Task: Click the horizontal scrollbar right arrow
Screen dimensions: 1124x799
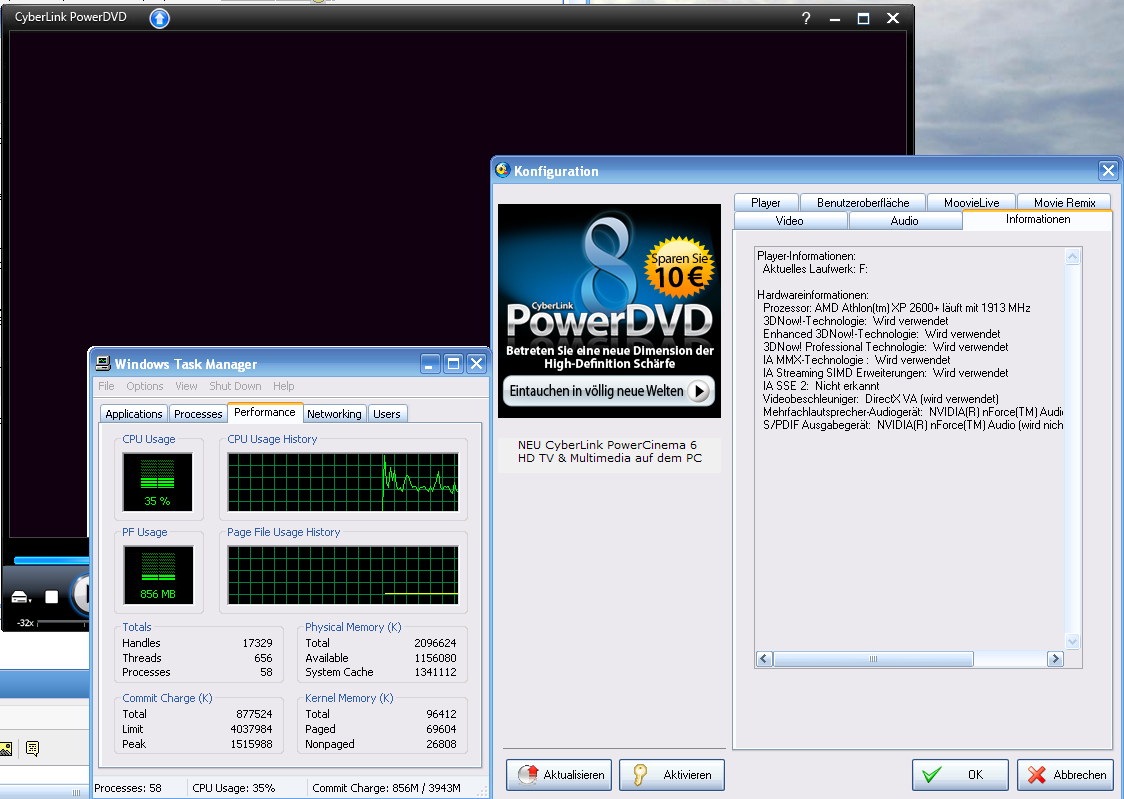Action: pyautogui.click(x=1054, y=659)
